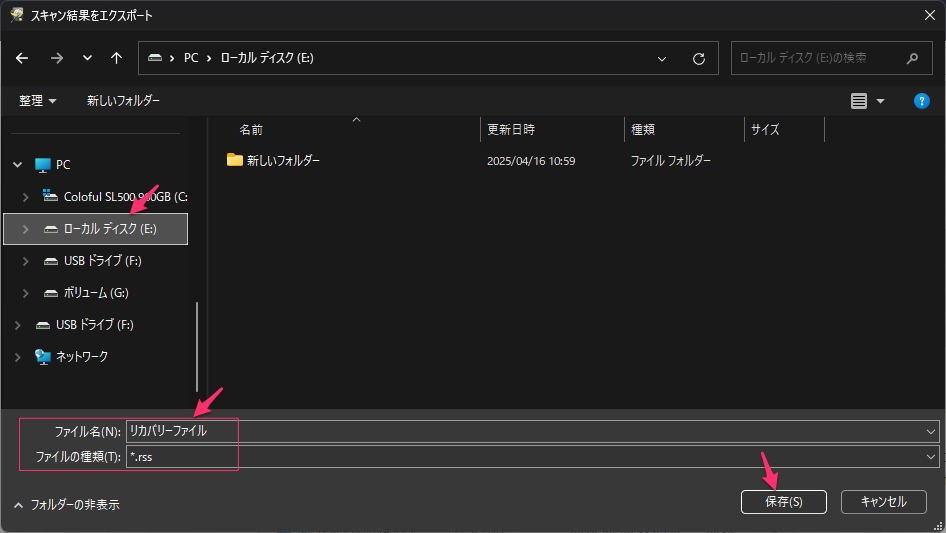Select the 新しいフォルダー folder in file list
The width and height of the screenshot is (946, 533).
(x=283, y=160)
